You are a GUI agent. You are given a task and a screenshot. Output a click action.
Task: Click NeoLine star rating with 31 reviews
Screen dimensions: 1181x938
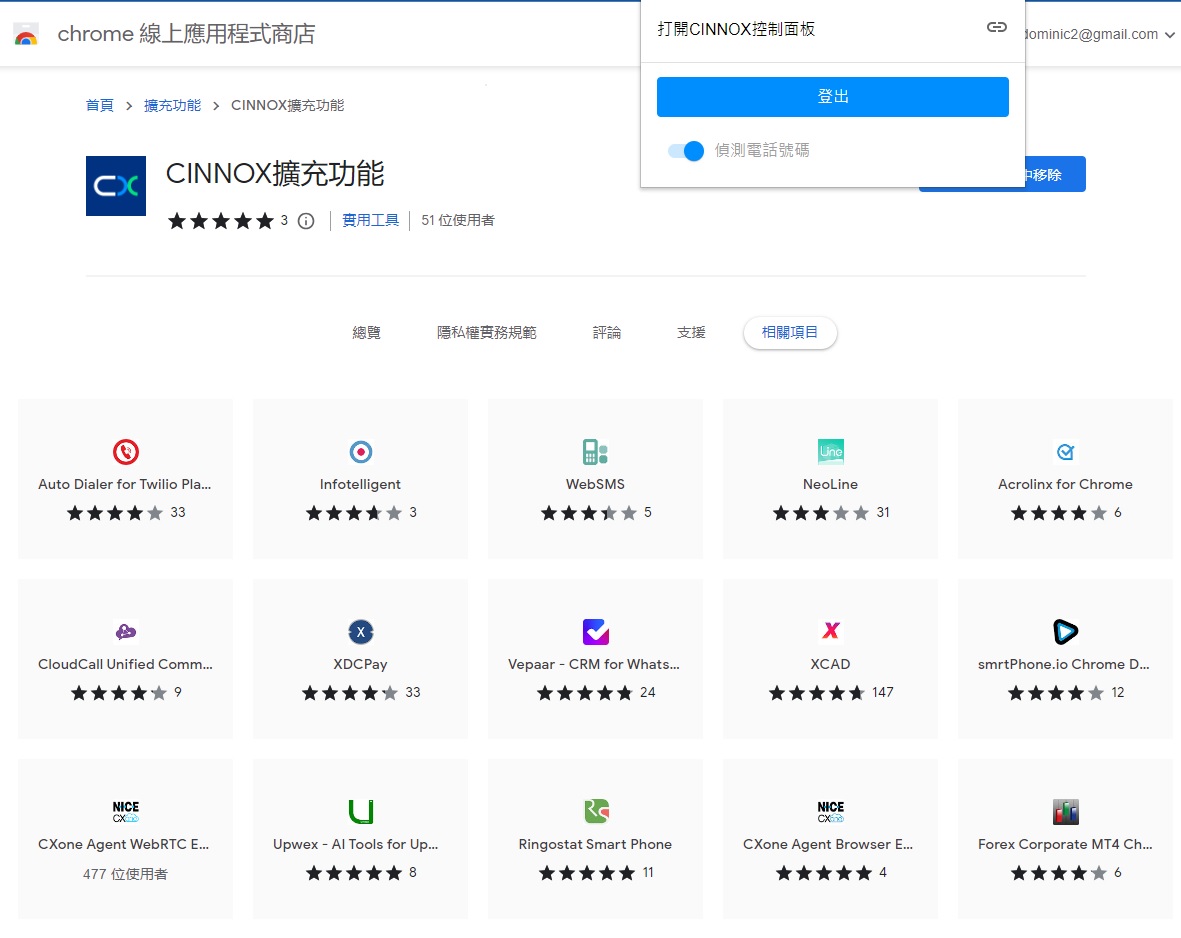pyautogui.click(x=820, y=513)
